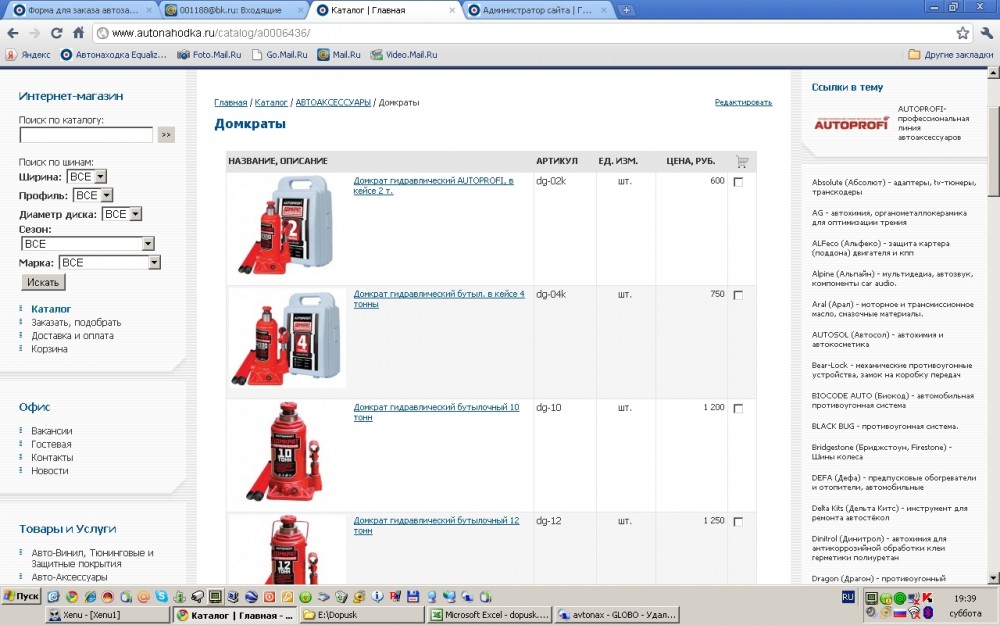This screenshot has height=625, width=1000.
Task: Click the Пуск start button
Action: (x=22, y=596)
